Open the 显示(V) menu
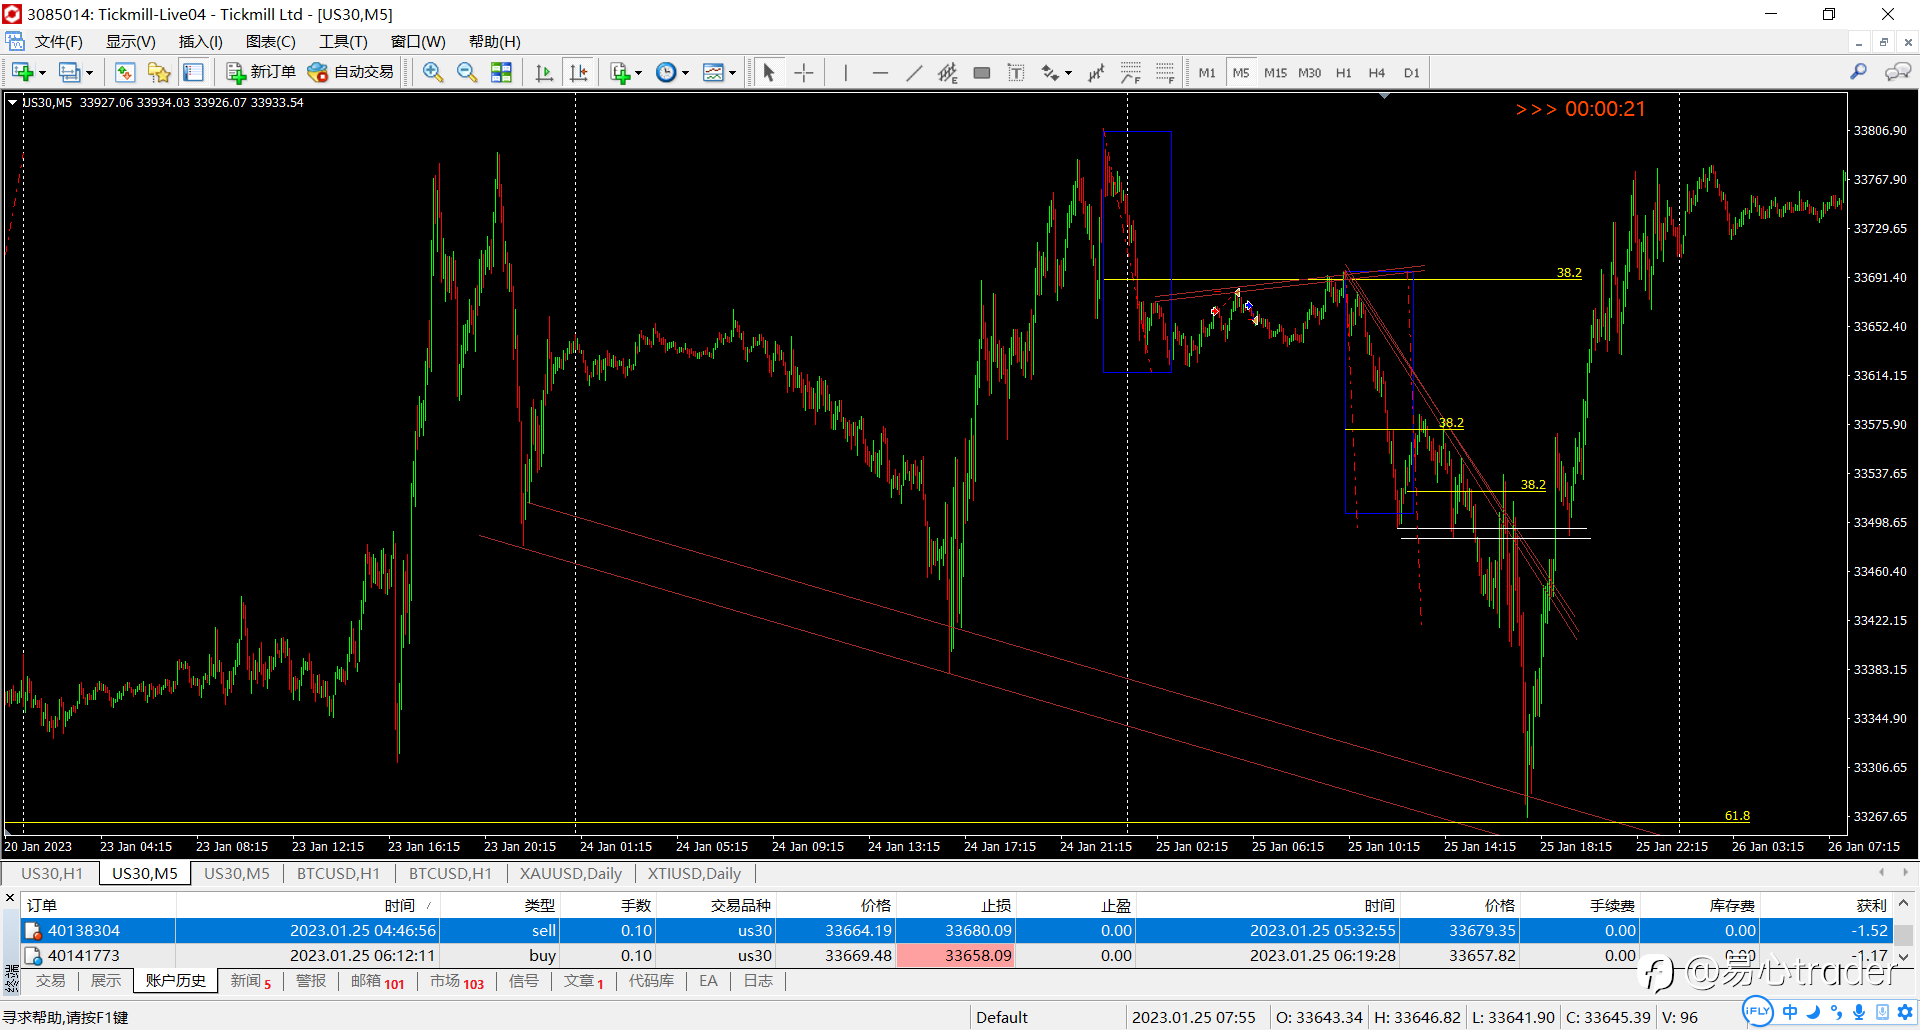1920x1030 pixels. coord(131,41)
